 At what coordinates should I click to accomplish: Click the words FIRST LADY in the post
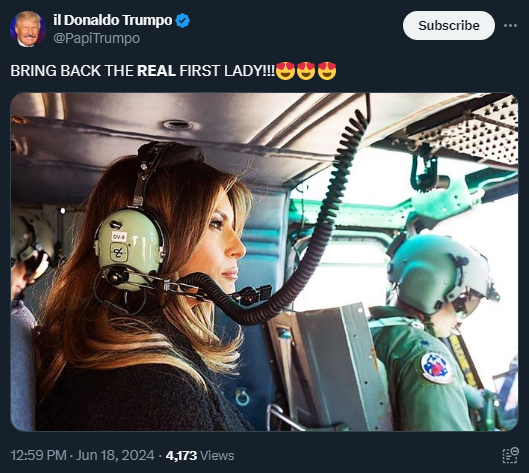(x=221, y=71)
